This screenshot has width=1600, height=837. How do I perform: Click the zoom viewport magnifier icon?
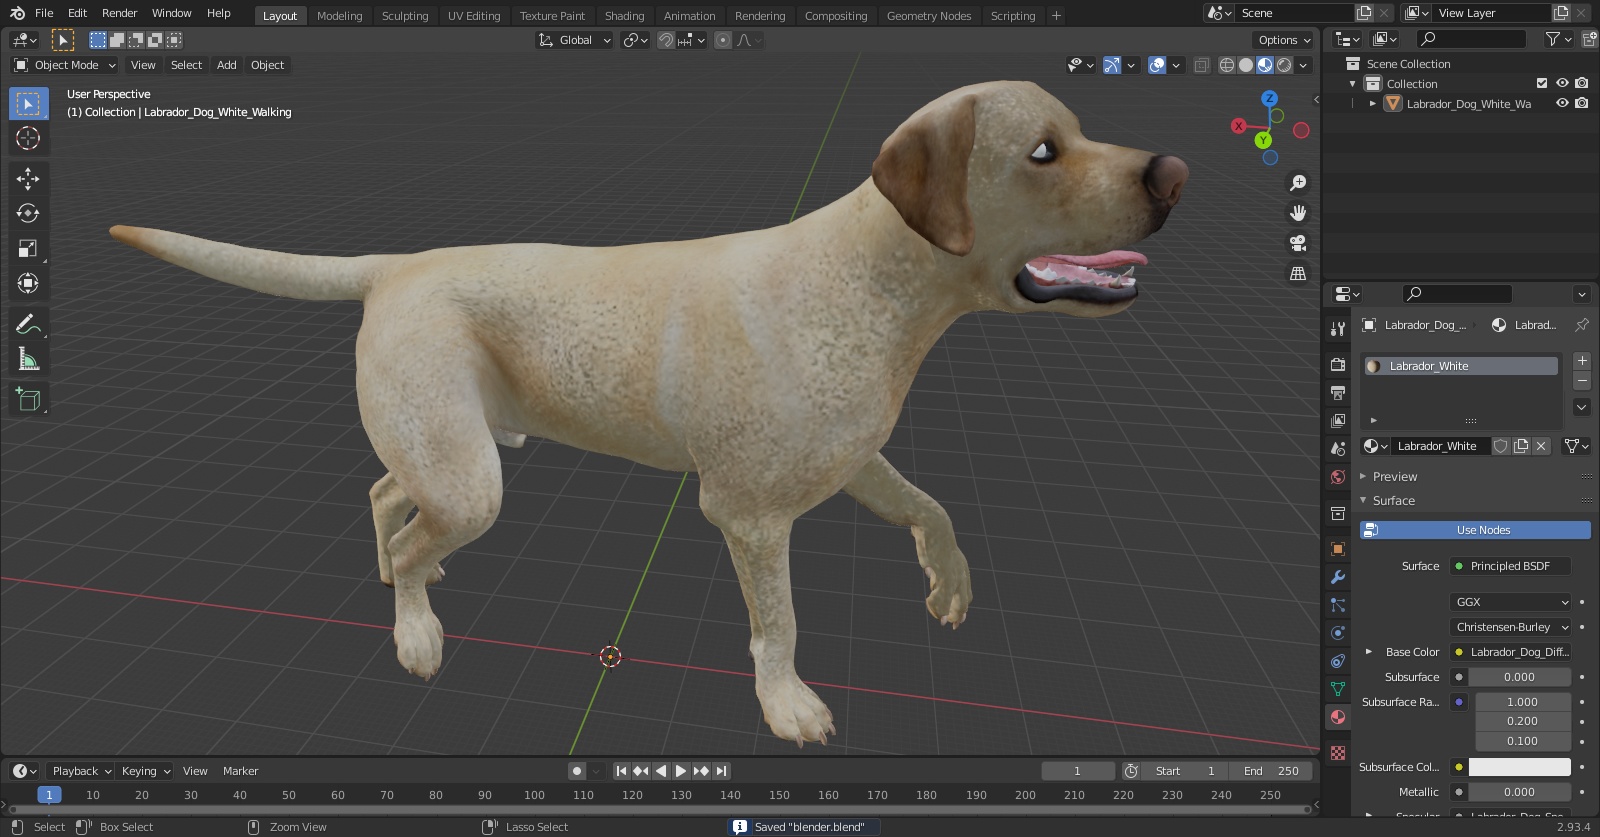[1298, 183]
